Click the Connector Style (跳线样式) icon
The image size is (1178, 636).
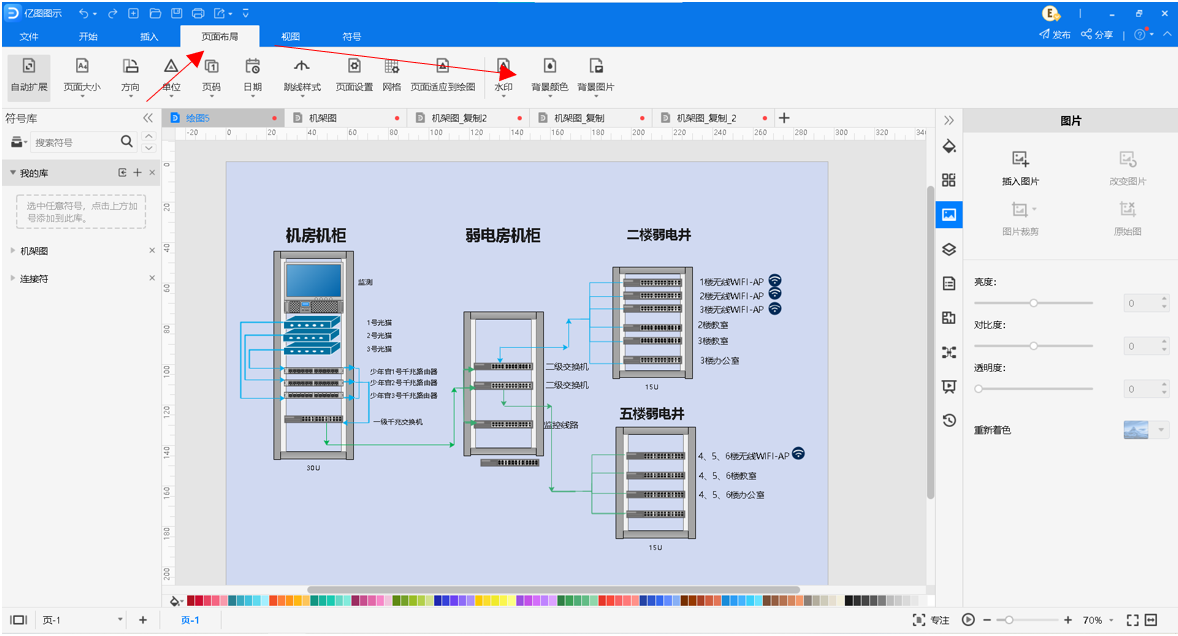301,67
